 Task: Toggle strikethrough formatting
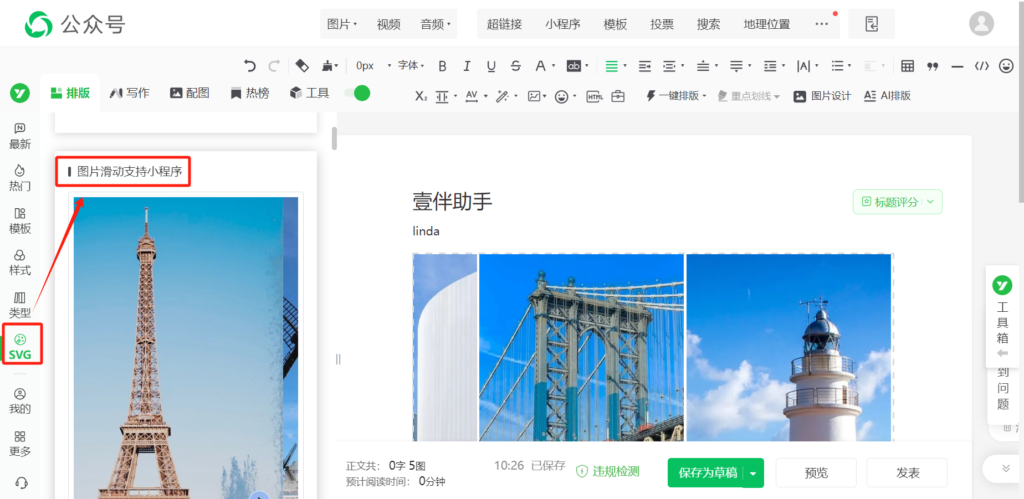[516, 66]
